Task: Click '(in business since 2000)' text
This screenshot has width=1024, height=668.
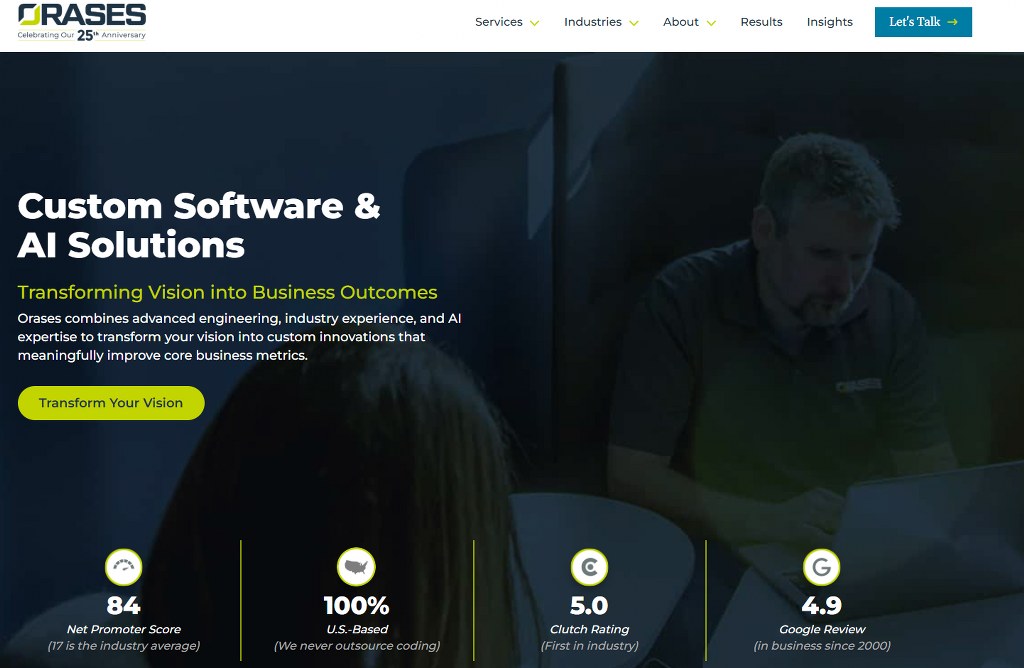Action: [x=822, y=645]
